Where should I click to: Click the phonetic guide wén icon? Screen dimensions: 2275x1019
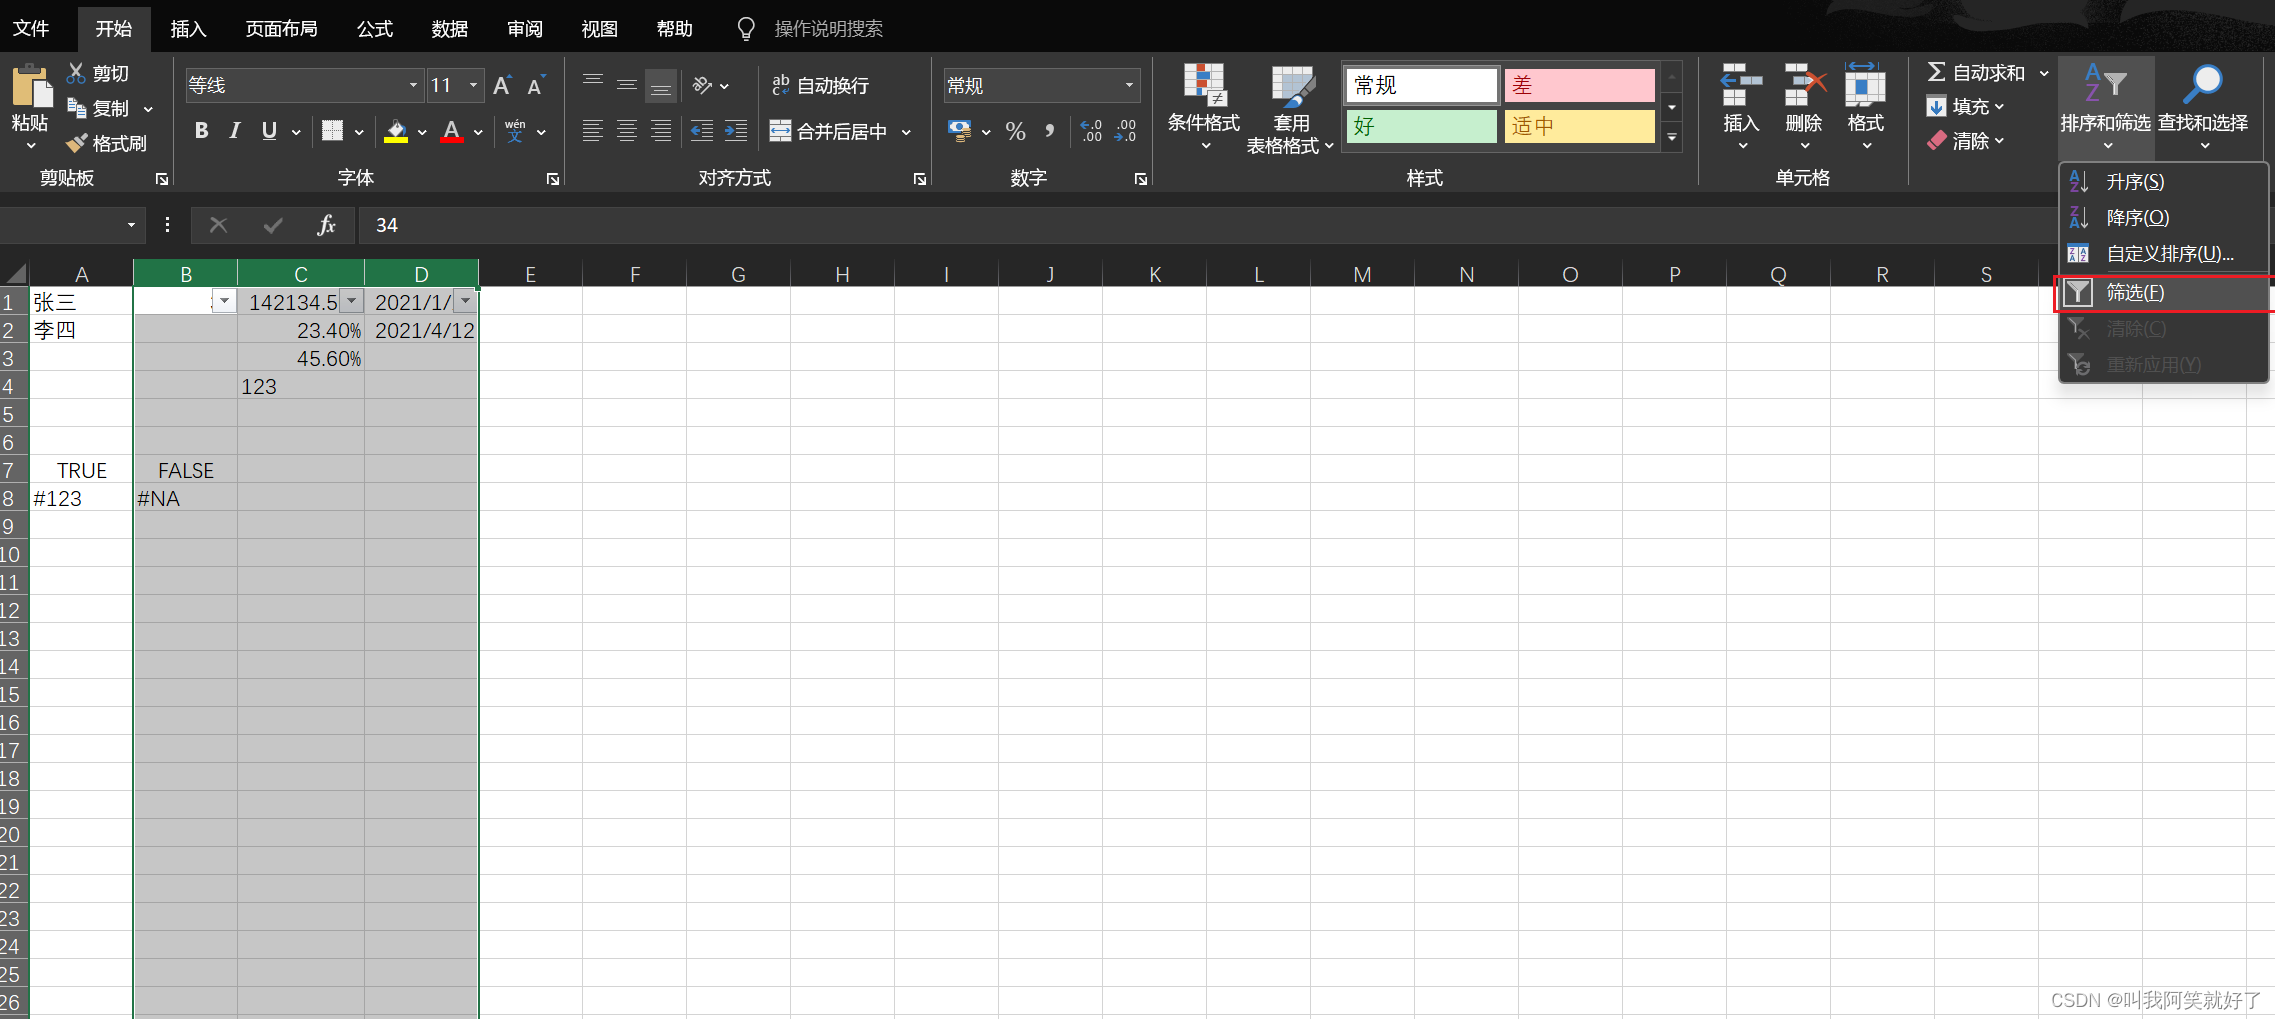pos(515,131)
